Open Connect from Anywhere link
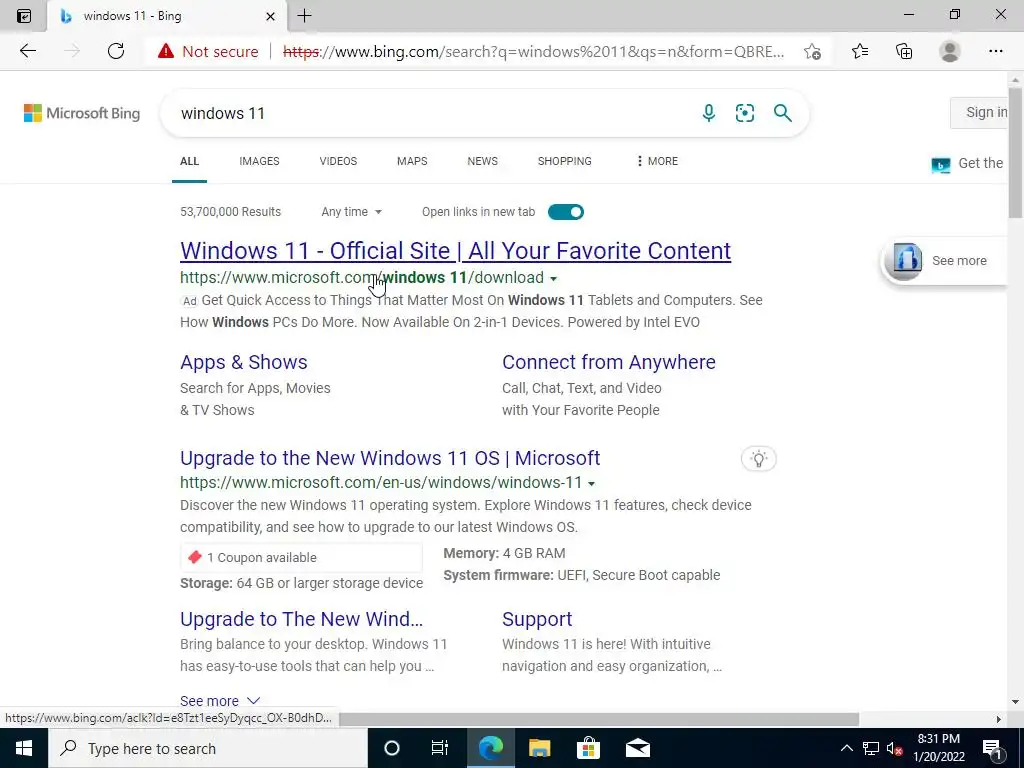 [609, 362]
